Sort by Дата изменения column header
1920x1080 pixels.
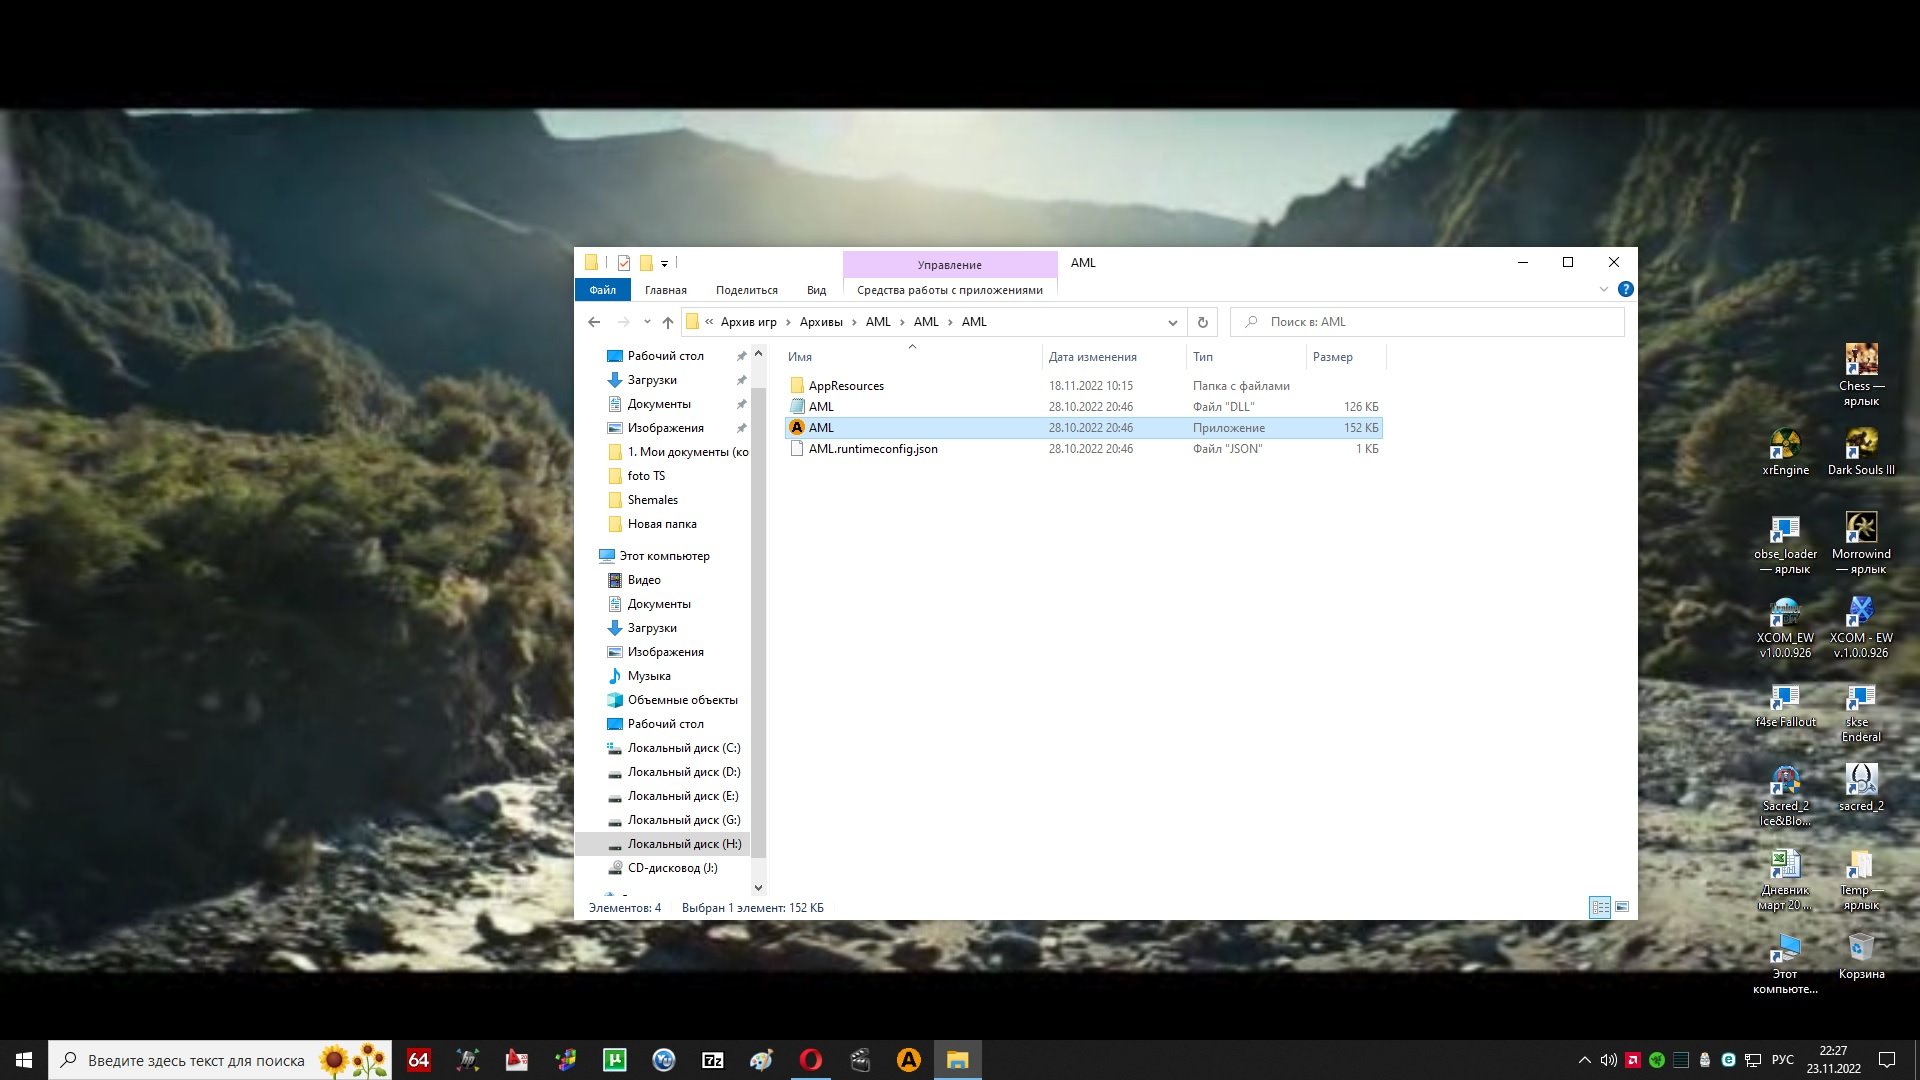tap(1092, 357)
